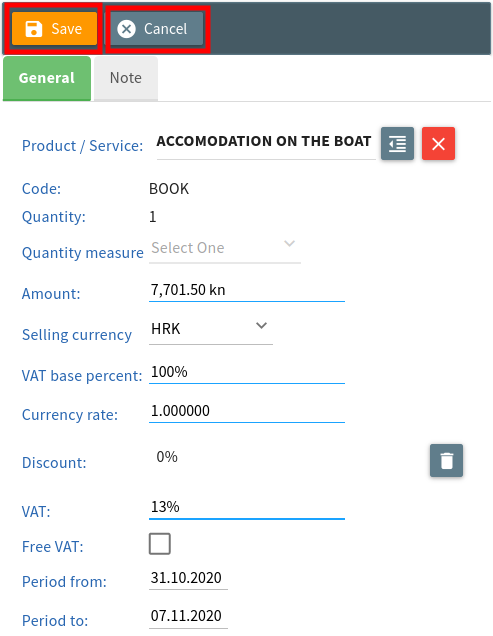Click the Save button
The image size is (493, 636).
coord(54,28)
